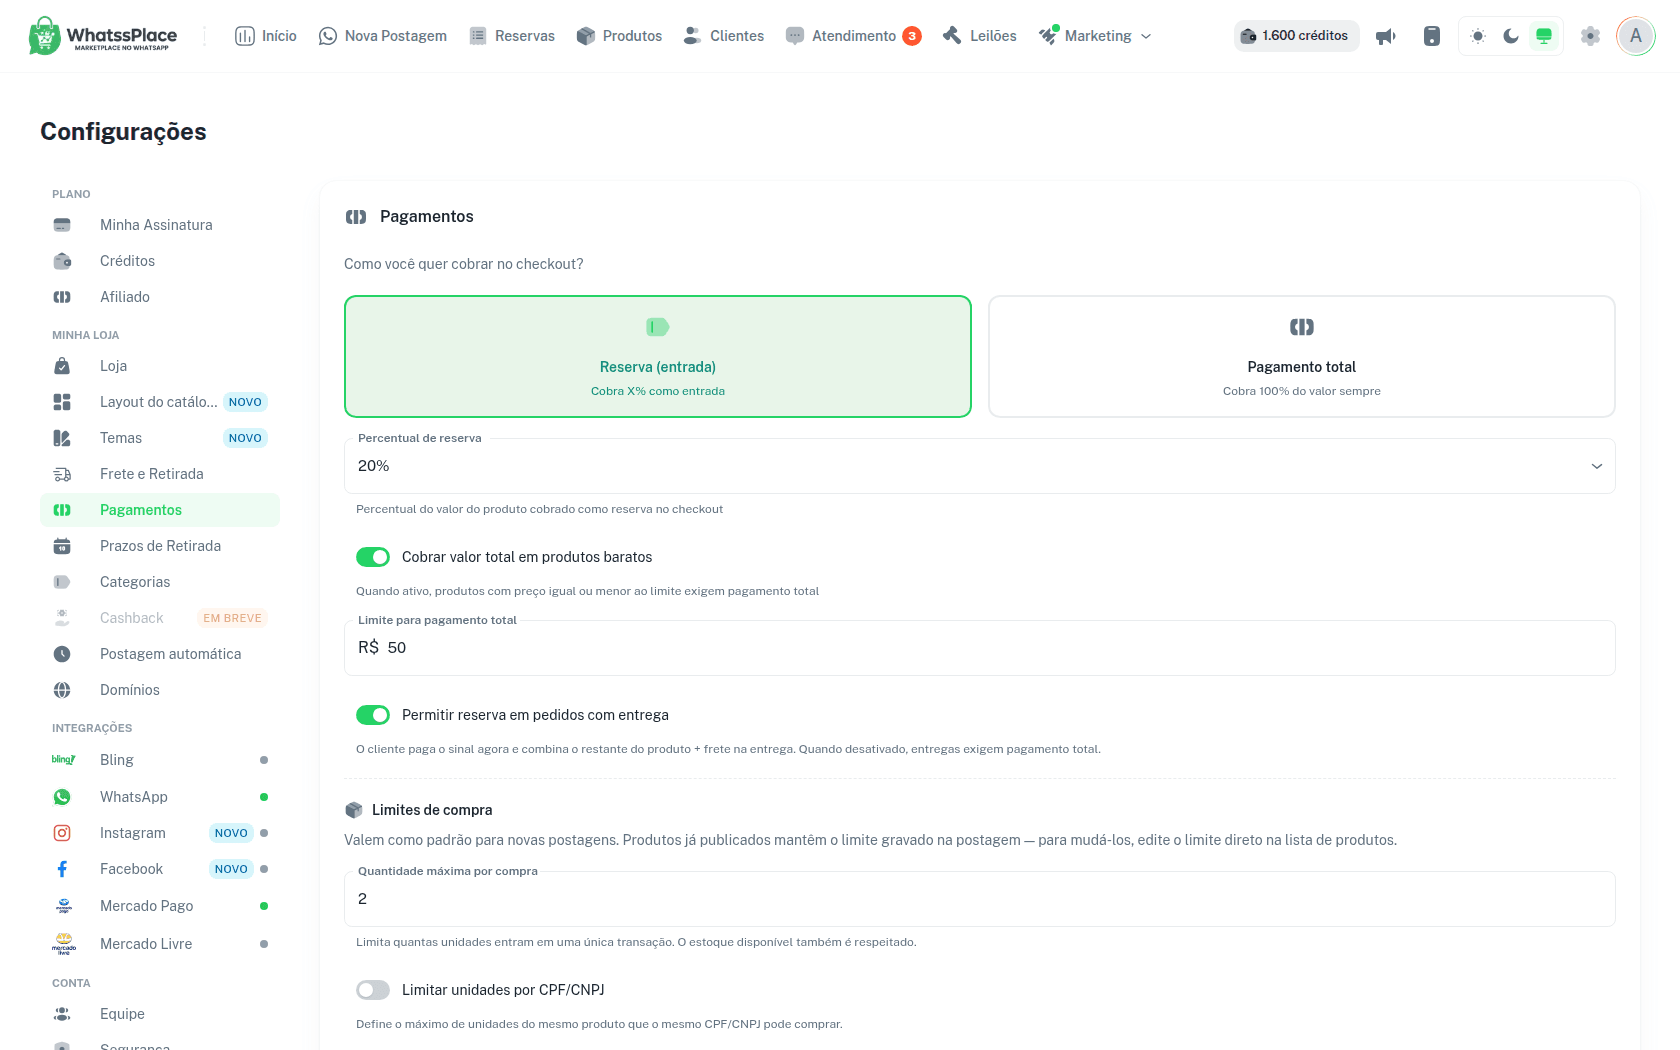
Task: Turn off 'Cobrar valor total em produtos baratos'
Action: point(373,557)
